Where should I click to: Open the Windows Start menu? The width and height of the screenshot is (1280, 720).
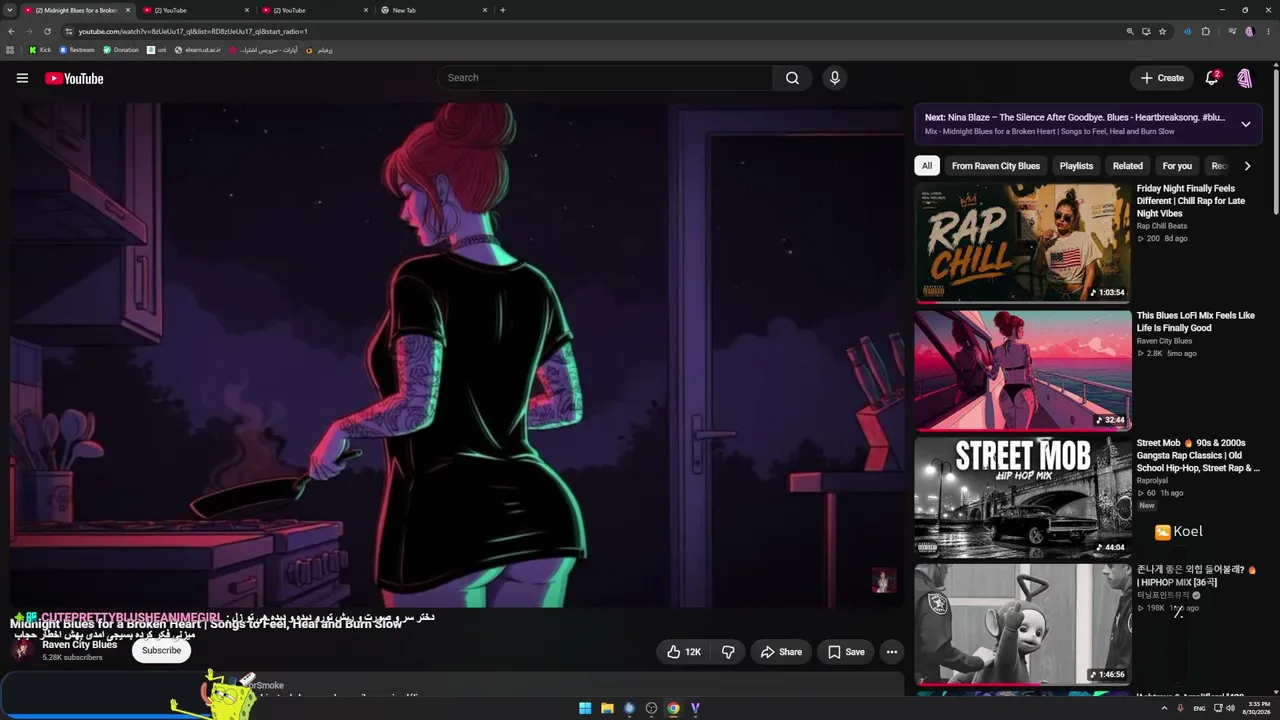[585, 708]
